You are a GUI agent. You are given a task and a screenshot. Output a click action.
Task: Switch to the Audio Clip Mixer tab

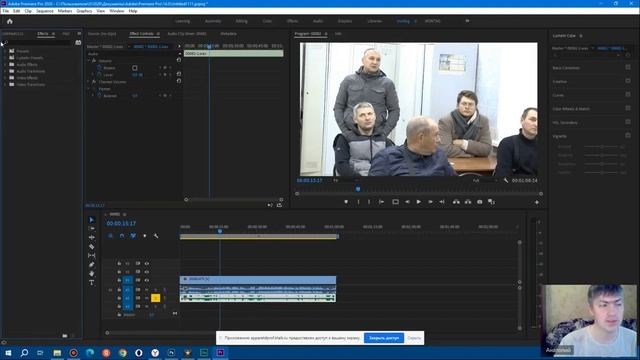(x=187, y=34)
